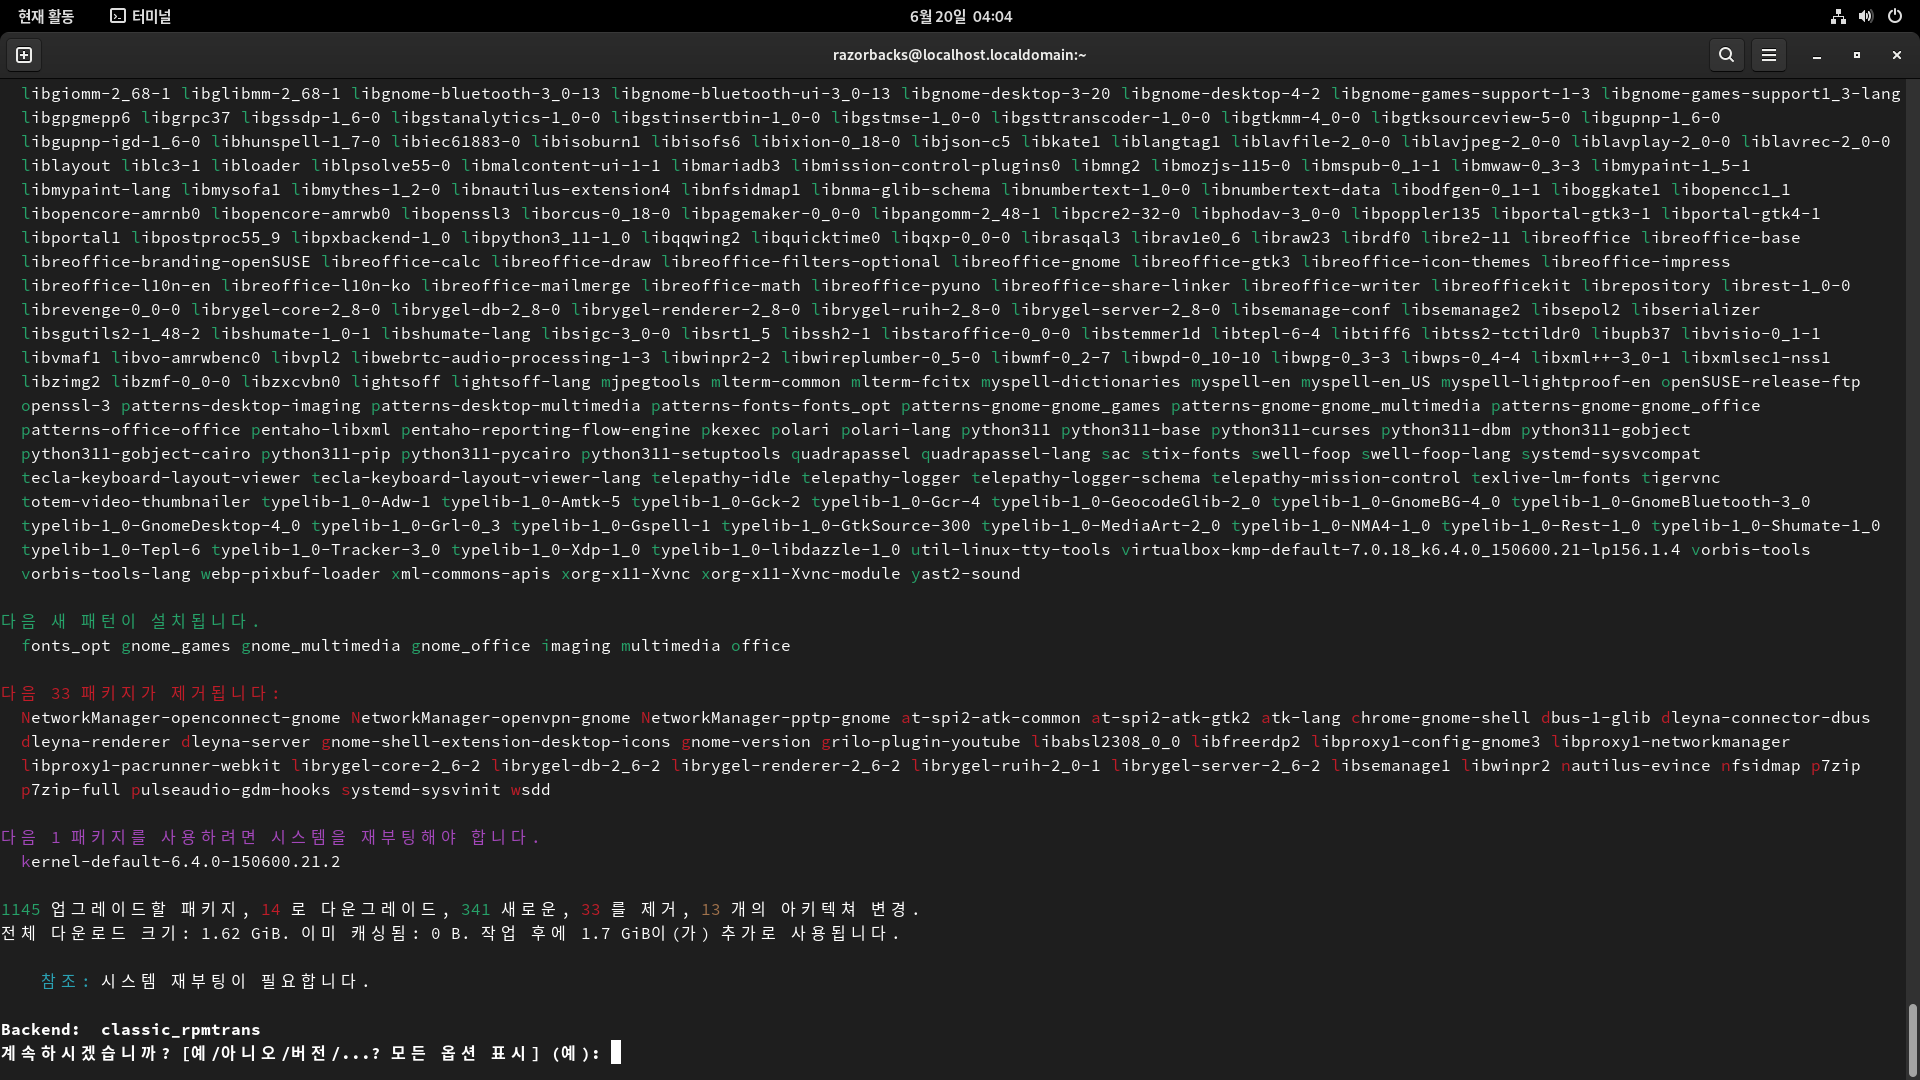Minimize the terminal window
This screenshot has height=1080, width=1920.
(x=1817, y=55)
